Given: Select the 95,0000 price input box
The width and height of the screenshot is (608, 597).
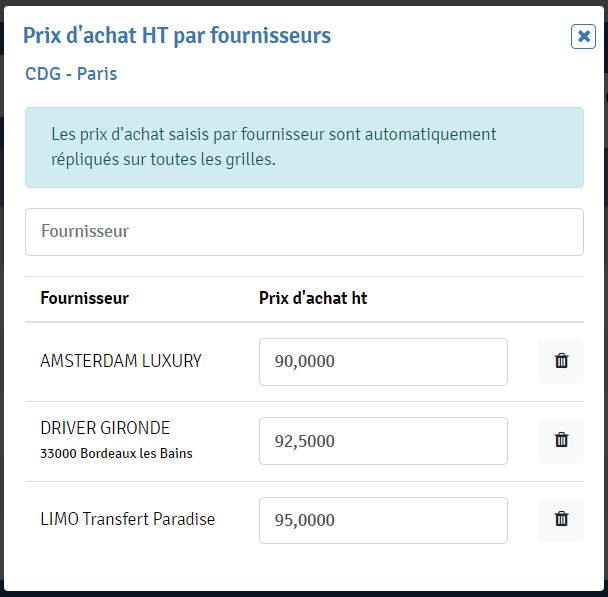Looking at the screenshot, I should (x=383, y=520).
